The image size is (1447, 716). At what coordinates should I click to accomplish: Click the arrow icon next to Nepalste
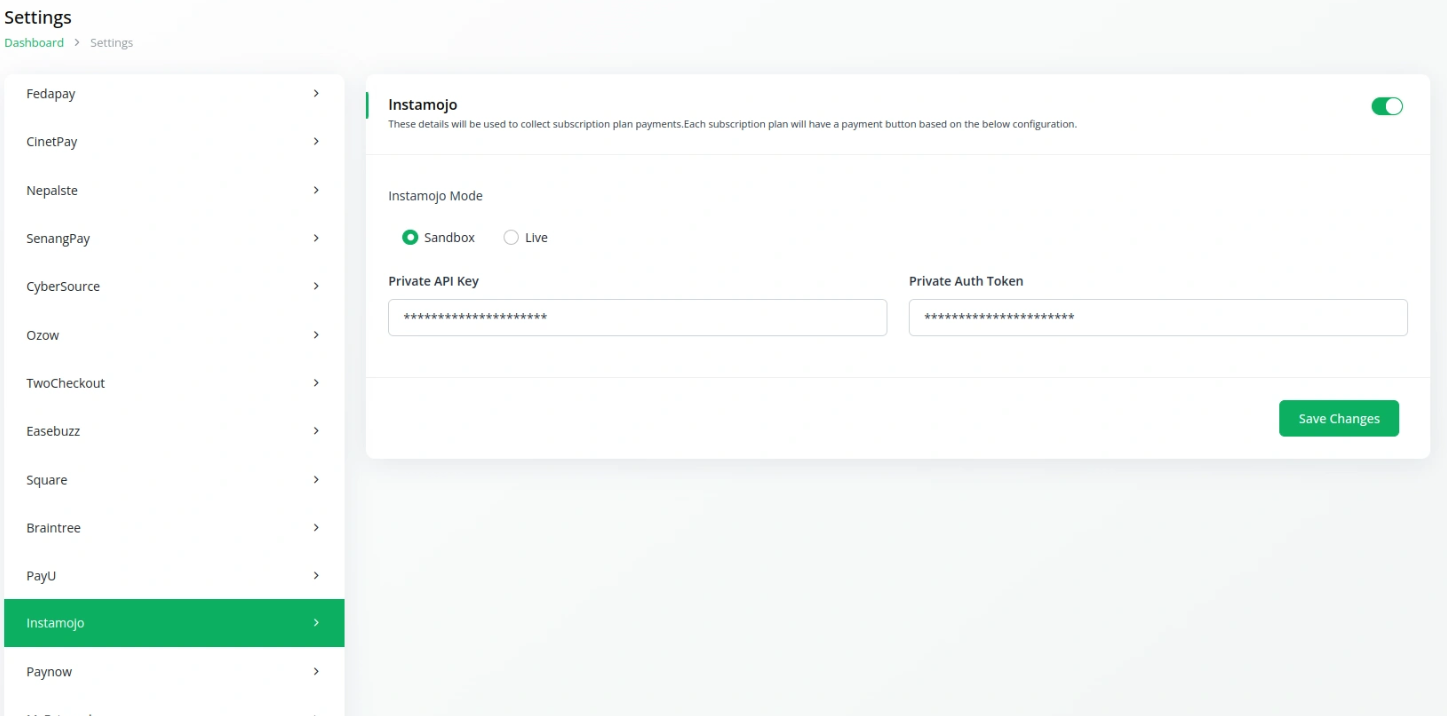(316, 190)
